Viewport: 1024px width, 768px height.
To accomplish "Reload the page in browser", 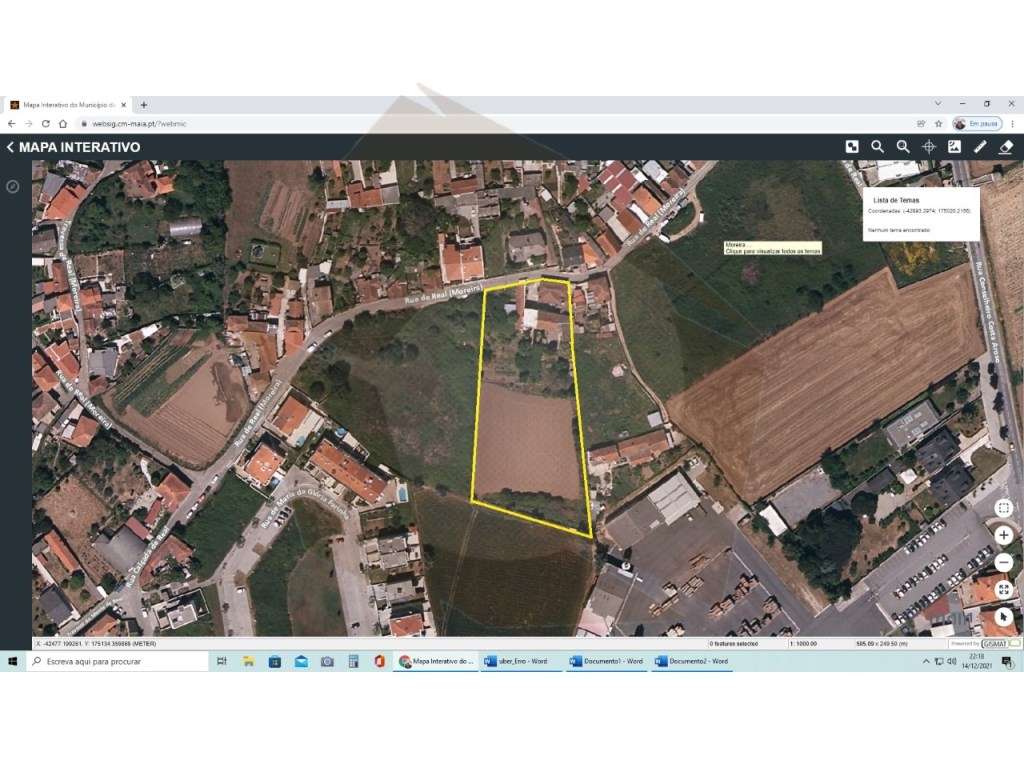I will coord(46,123).
